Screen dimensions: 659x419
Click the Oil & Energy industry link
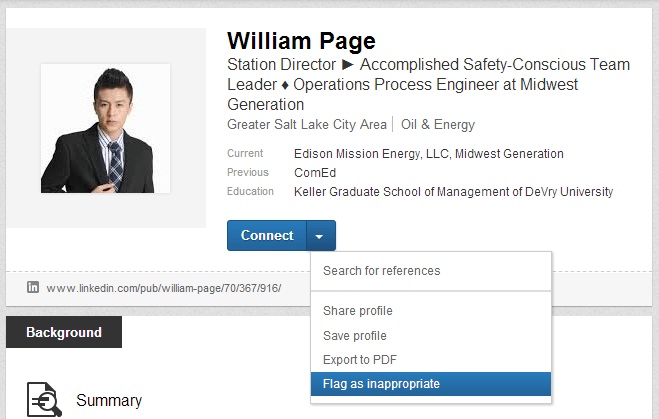(438, 125)
